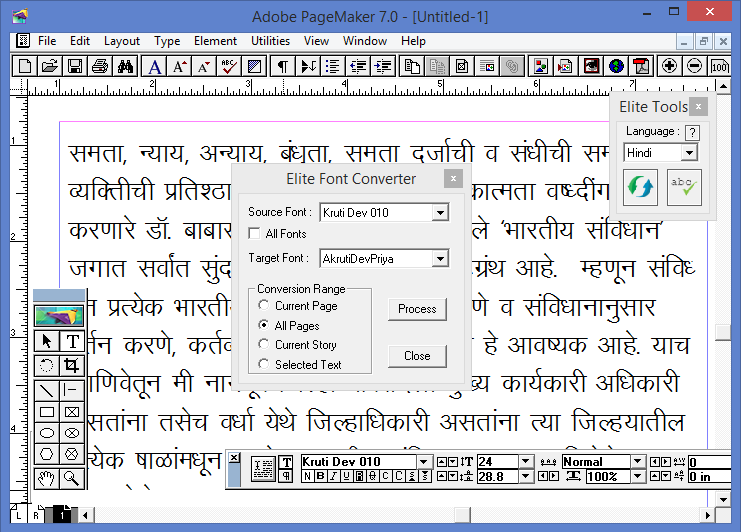Click the HTML export globe icon
741x532 pixels.
(616, 67)
